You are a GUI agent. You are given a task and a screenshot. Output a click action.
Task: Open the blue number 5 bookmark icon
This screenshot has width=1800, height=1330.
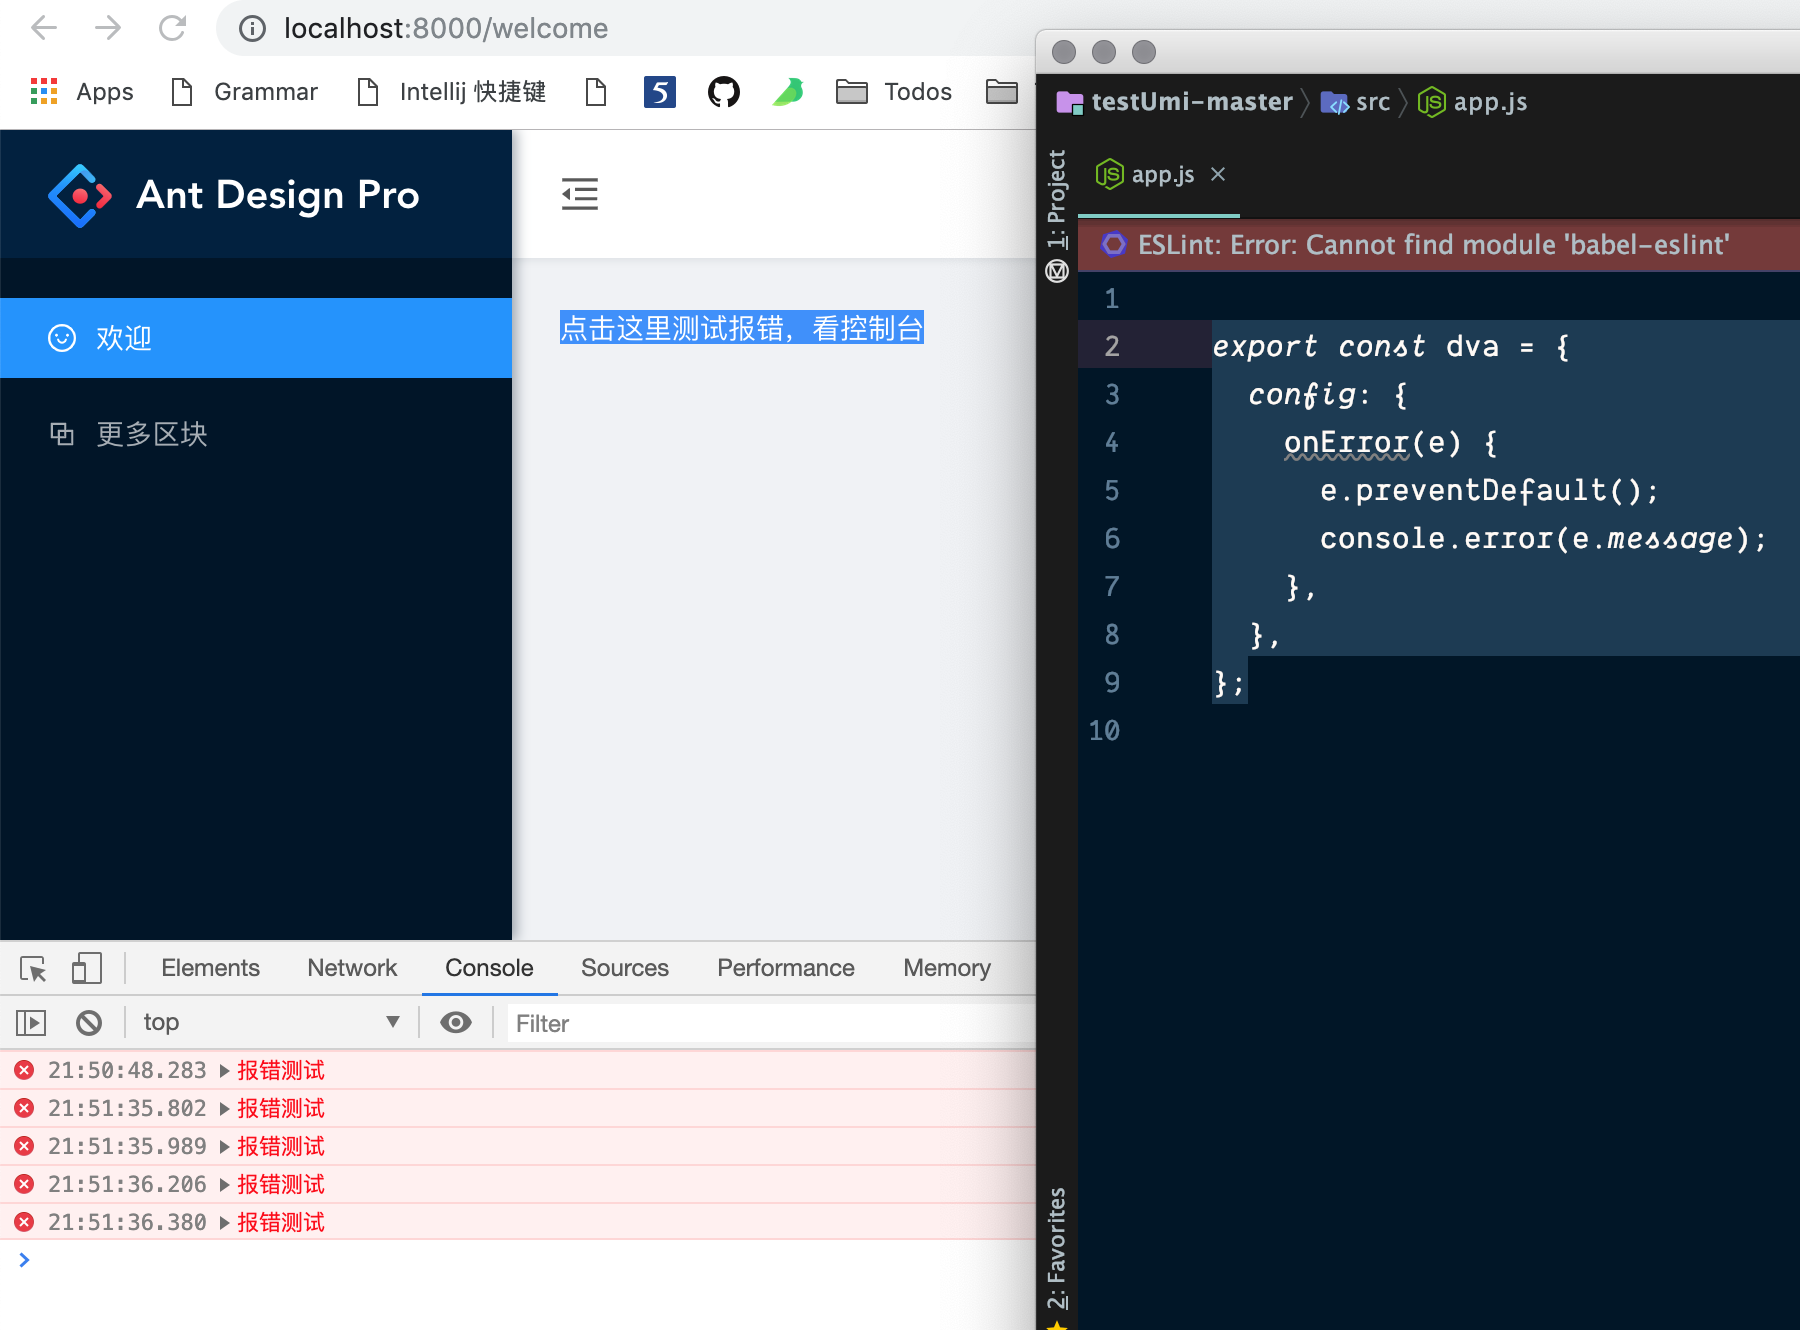pos(660,92)
